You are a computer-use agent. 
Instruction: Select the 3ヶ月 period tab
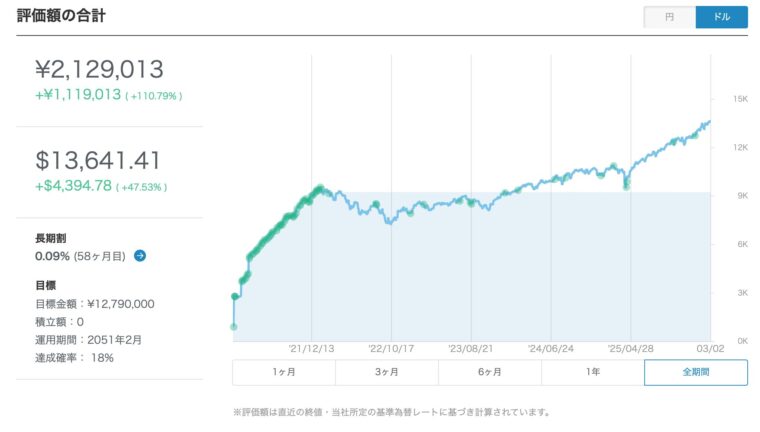[x=386, y=372]
